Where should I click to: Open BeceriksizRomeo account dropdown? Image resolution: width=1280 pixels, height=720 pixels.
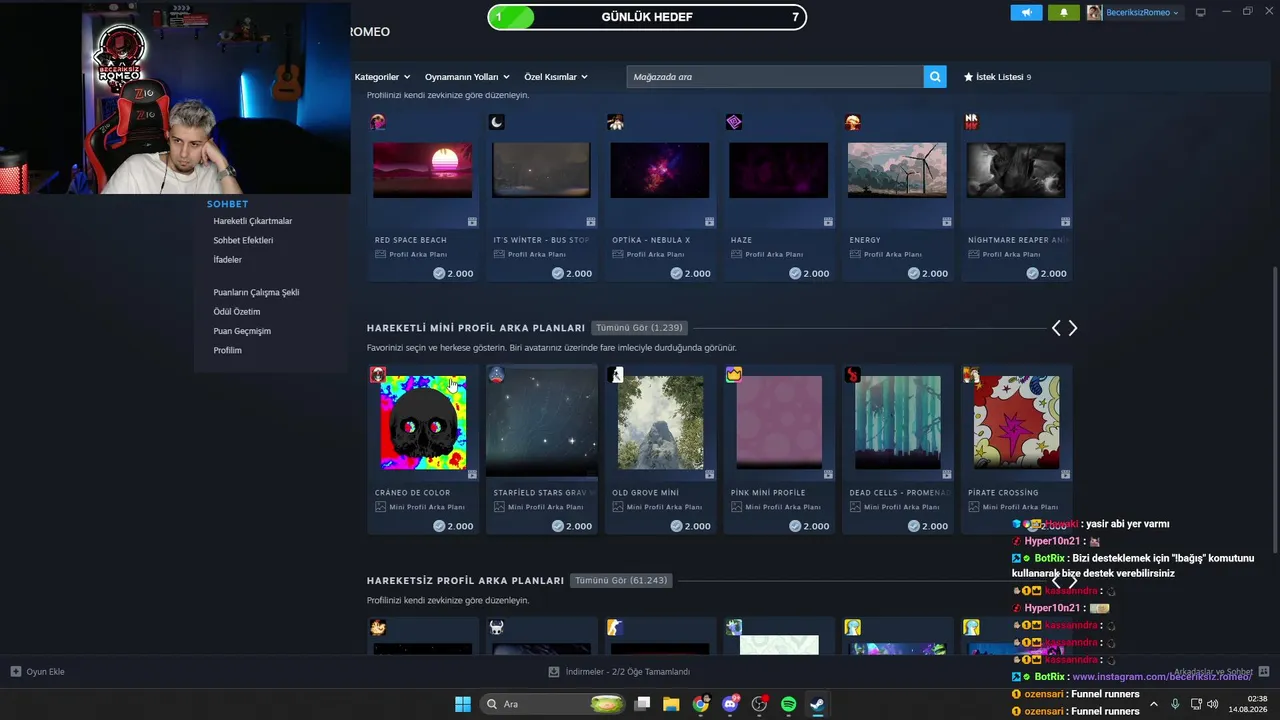(x=1134, y=12)
